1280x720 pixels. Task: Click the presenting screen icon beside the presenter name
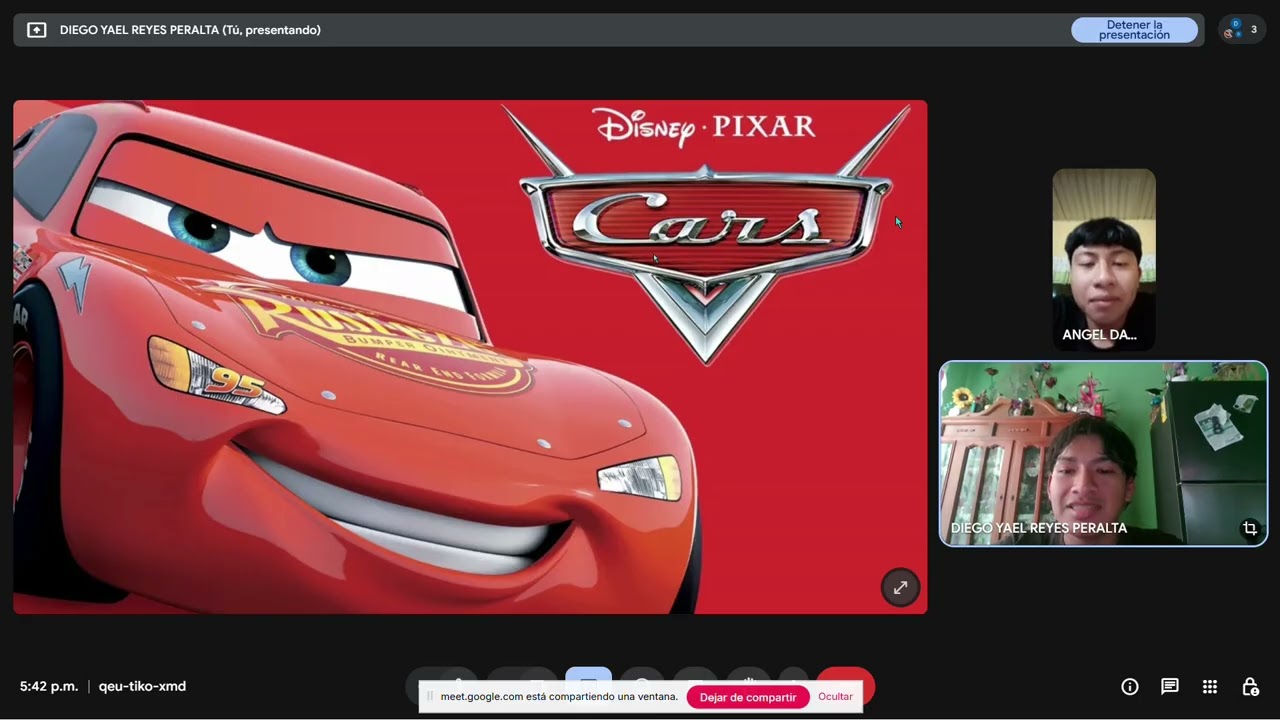(37, 30)
